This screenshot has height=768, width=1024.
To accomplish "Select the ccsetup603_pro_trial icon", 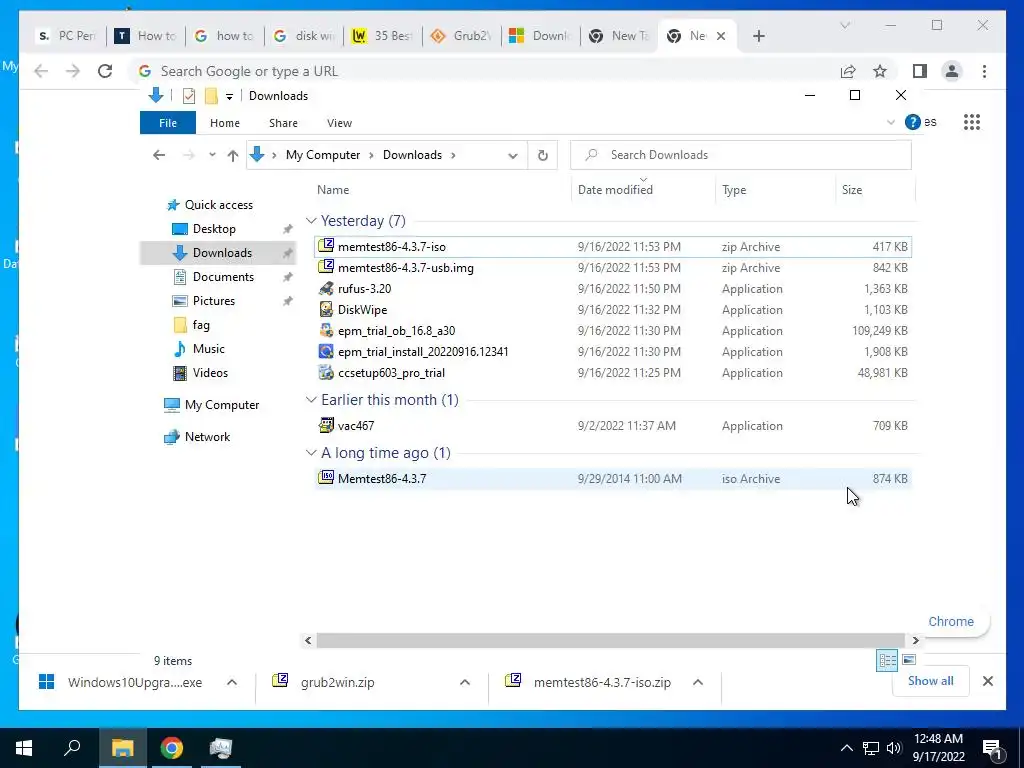I will [x=326, y=372].
